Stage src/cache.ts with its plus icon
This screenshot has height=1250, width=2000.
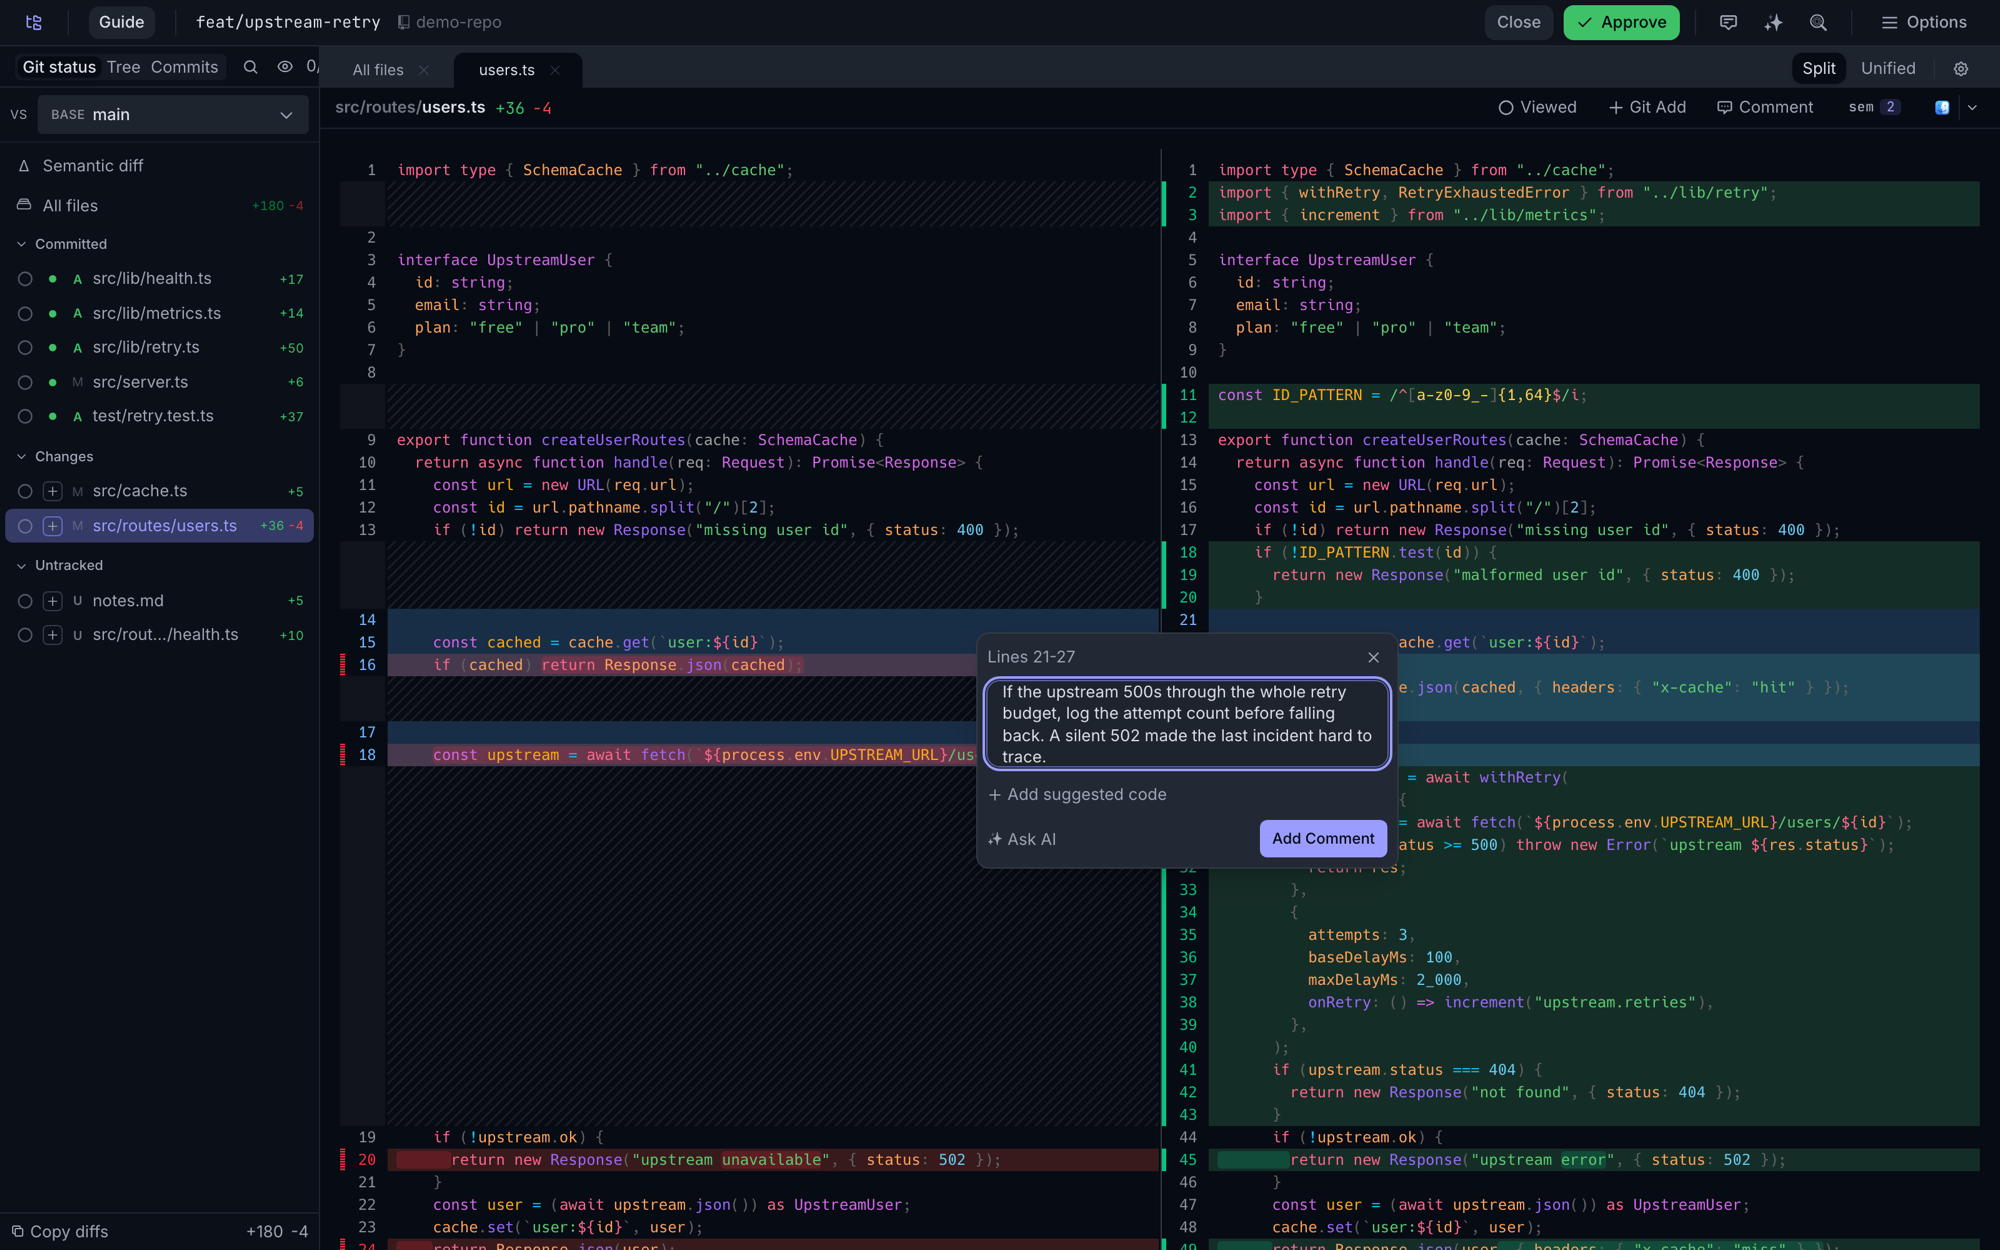pyautogui.click(x=53, y=491)
